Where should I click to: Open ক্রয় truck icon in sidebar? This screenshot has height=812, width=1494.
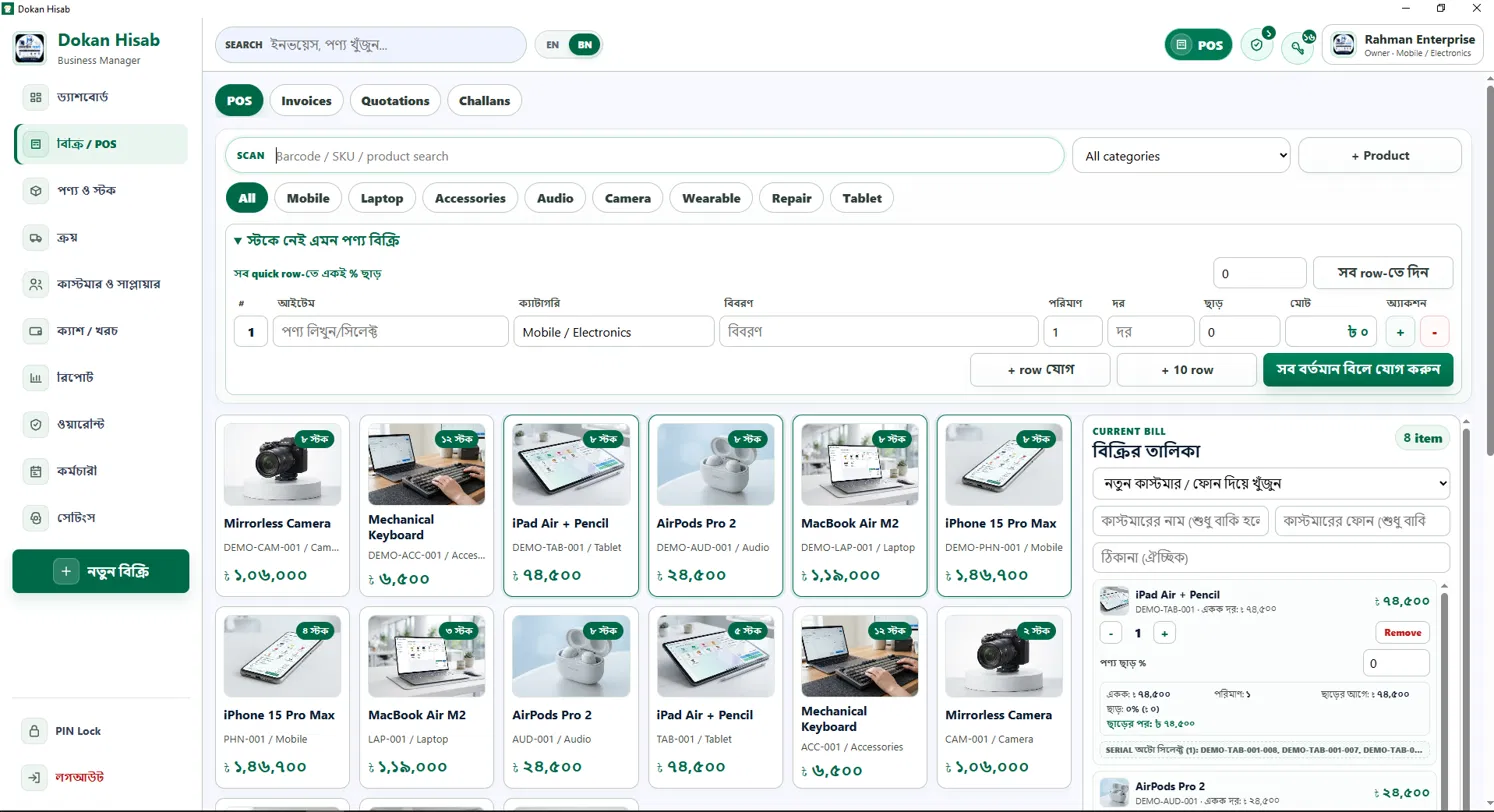pos(36,237)
